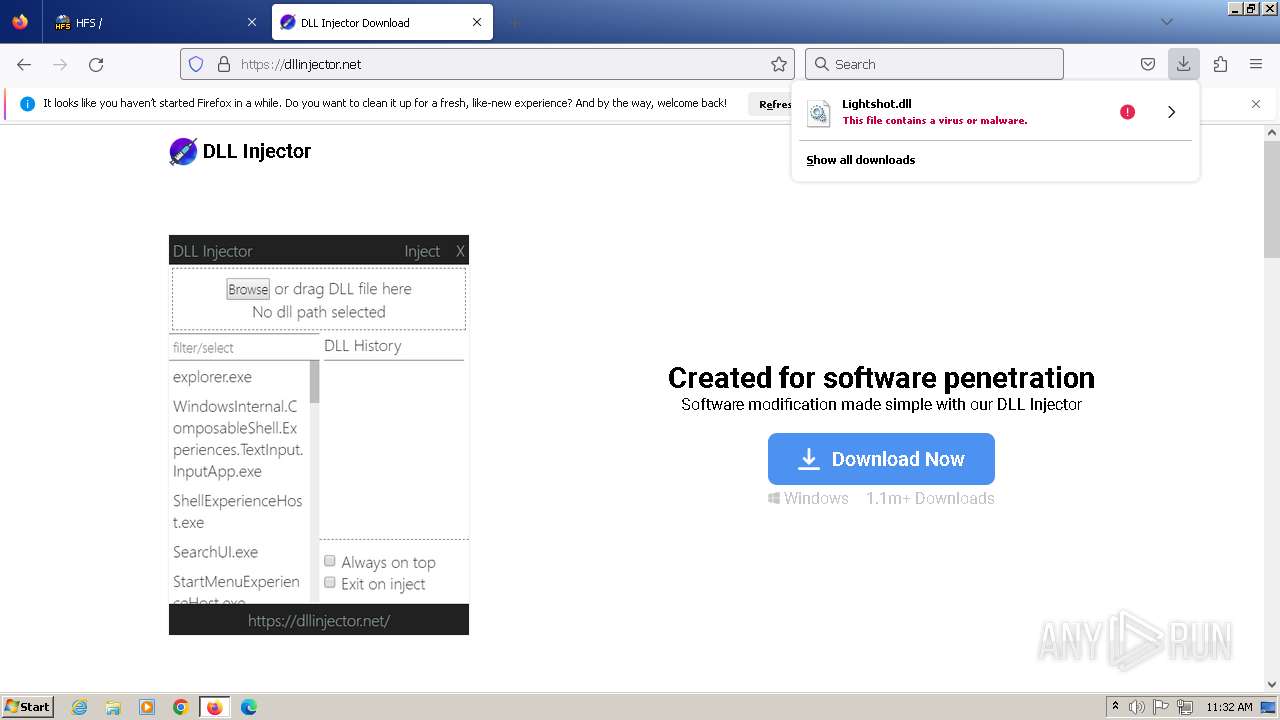1280x720 pixels.
Task: Launch Internet Explorer from taskbar
Action: 80,707
